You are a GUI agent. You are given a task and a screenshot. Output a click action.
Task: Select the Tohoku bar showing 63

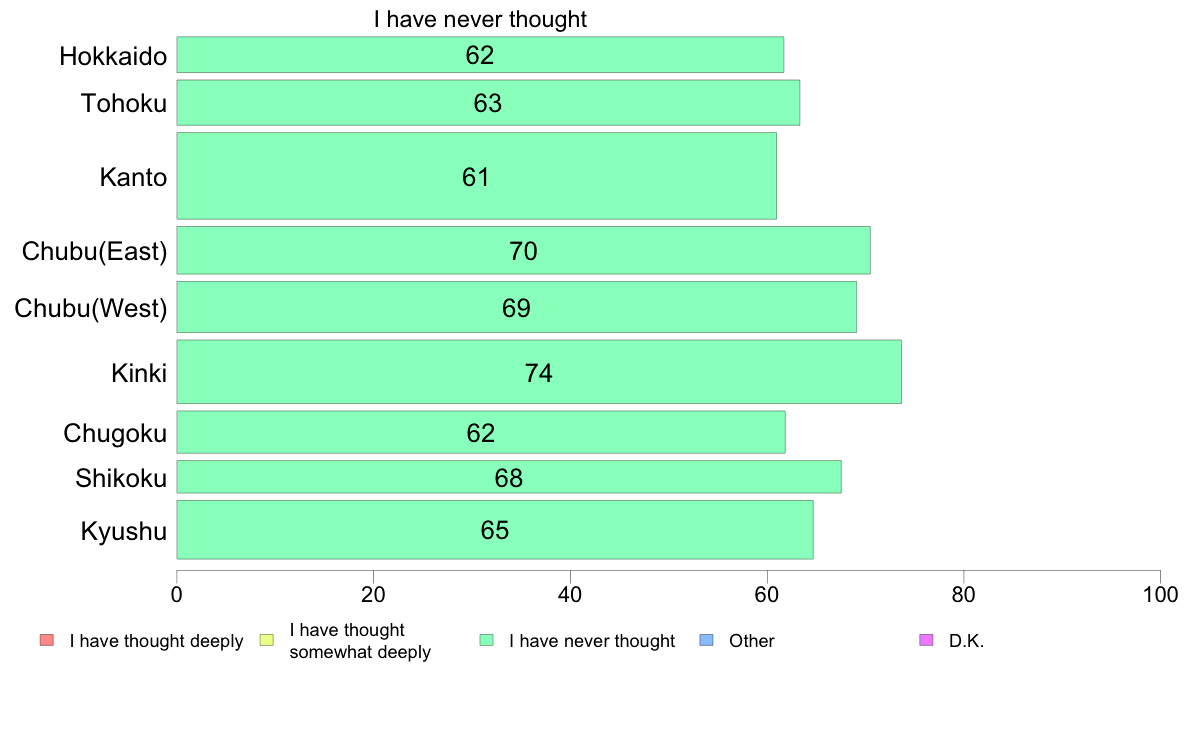(488, 102)
